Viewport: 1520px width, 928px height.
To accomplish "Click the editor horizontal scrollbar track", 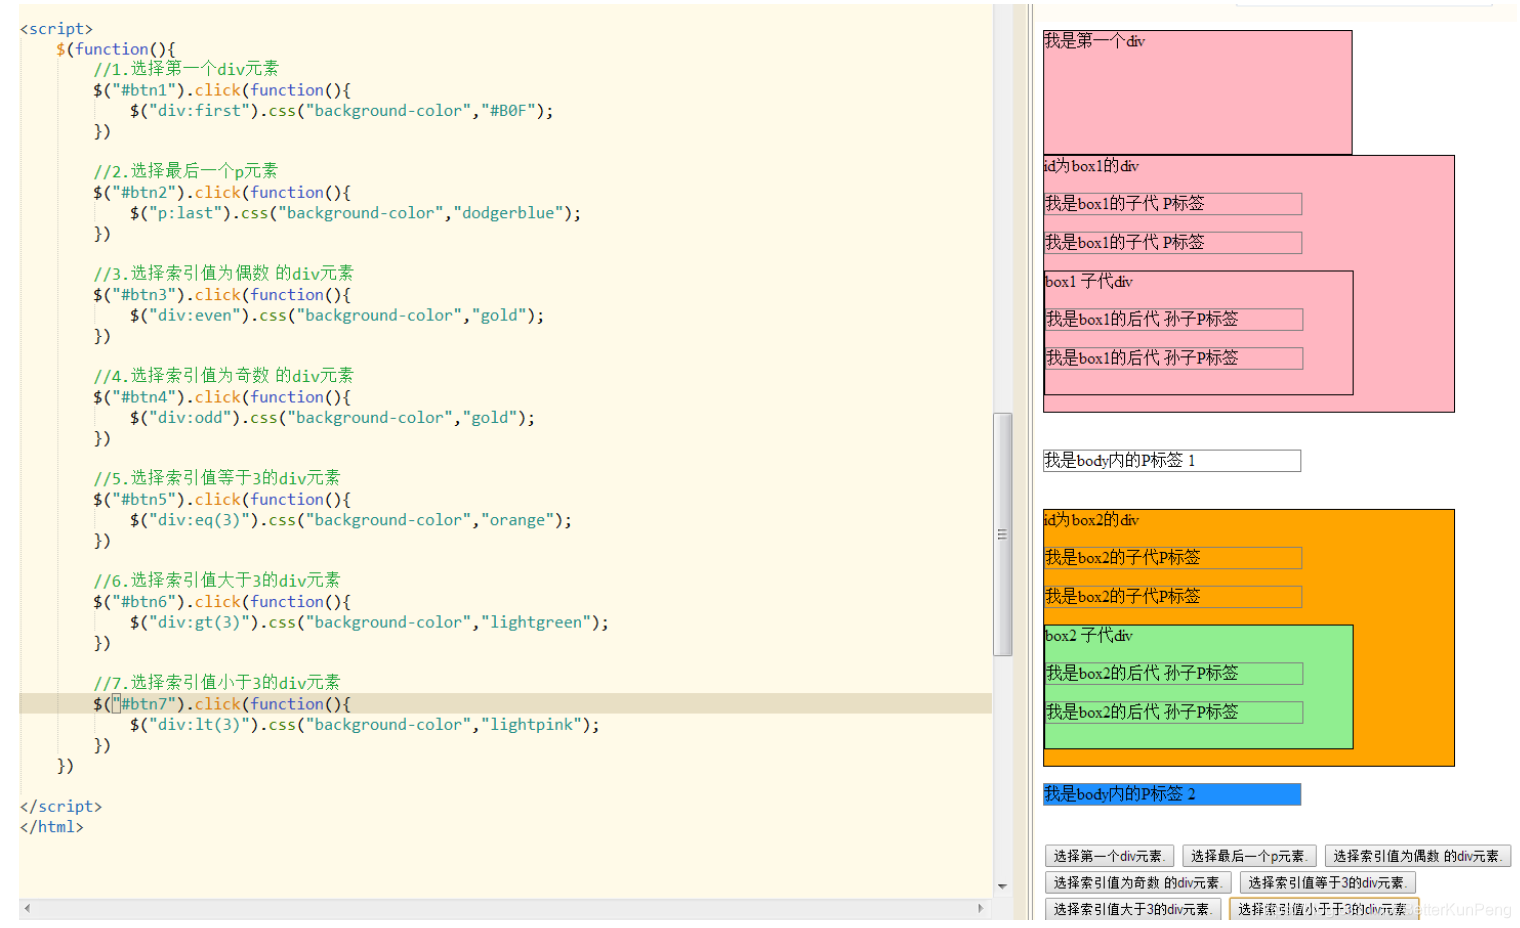I will [x=504, y=908].
